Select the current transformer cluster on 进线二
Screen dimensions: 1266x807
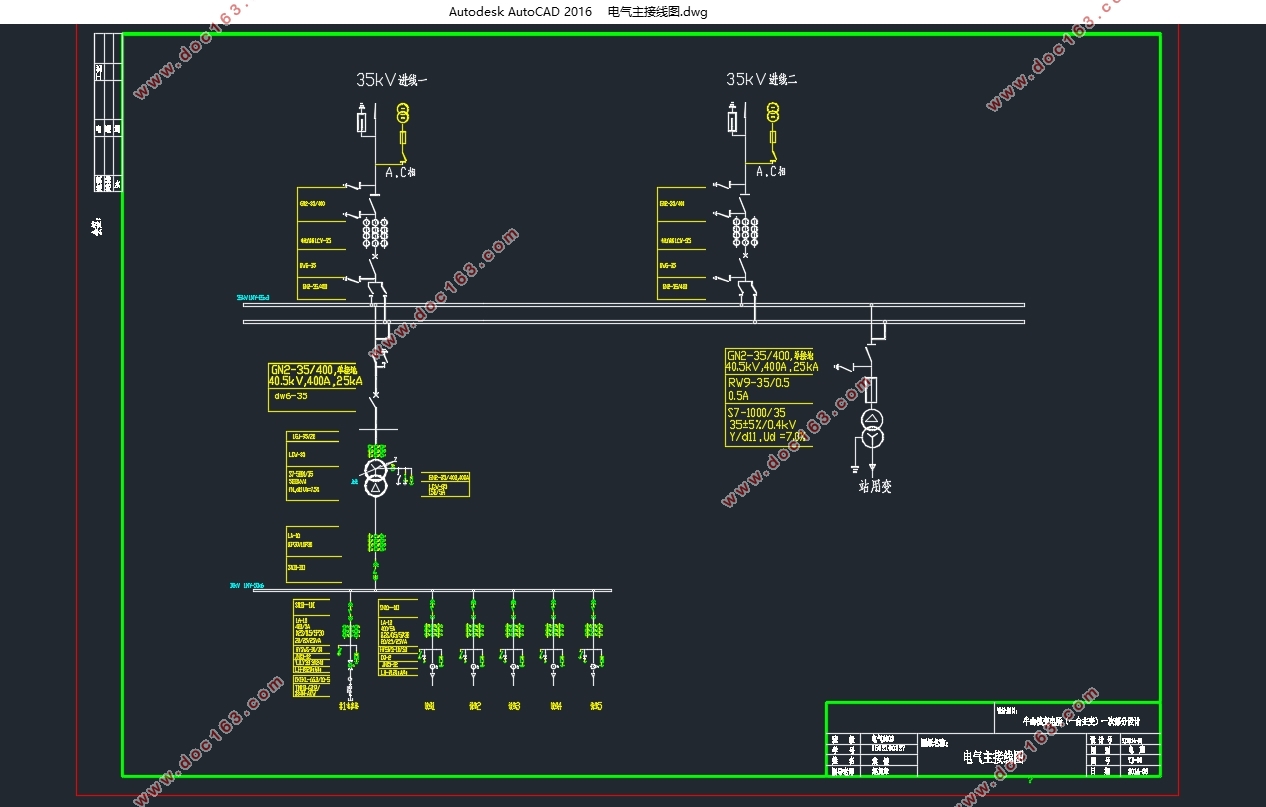(x=743, y=232)
